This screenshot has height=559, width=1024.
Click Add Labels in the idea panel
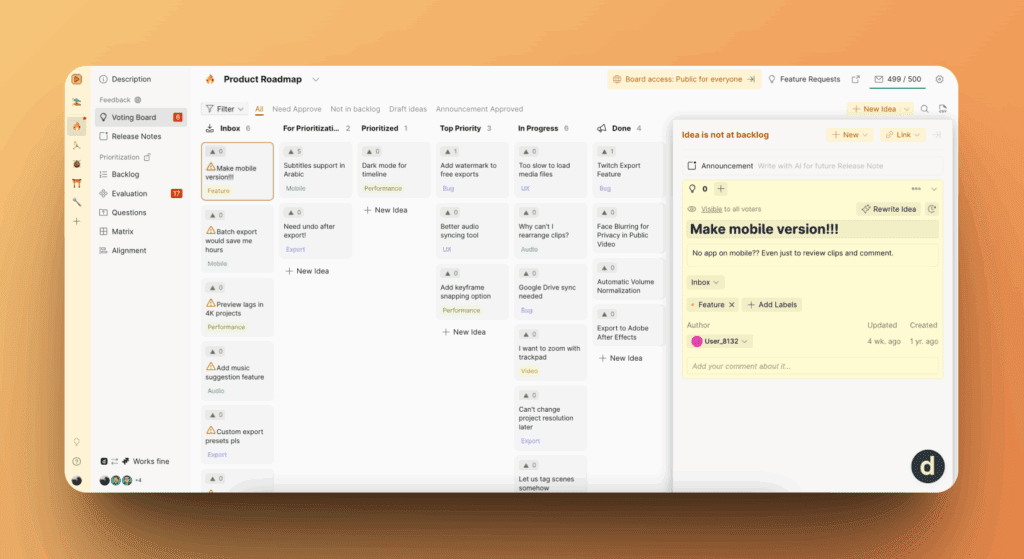772,304
